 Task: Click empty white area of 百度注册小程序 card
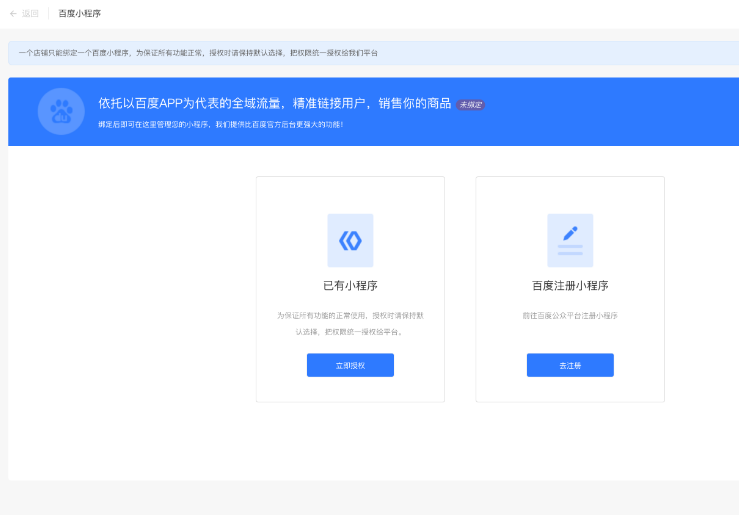coord(570,390)
